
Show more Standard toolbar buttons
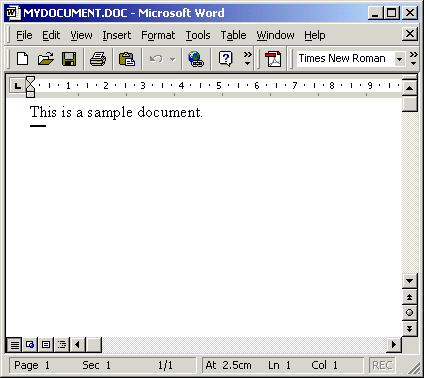pos(247,58)
